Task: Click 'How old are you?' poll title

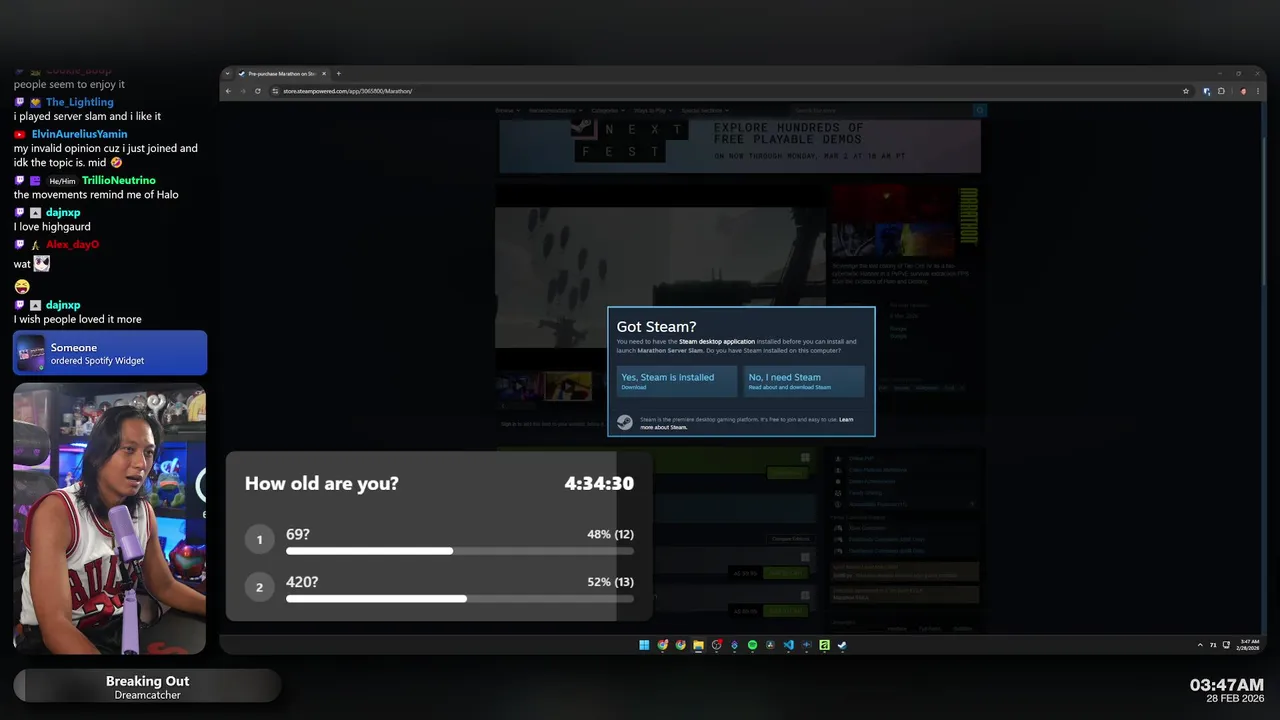Action: point(322,483)
